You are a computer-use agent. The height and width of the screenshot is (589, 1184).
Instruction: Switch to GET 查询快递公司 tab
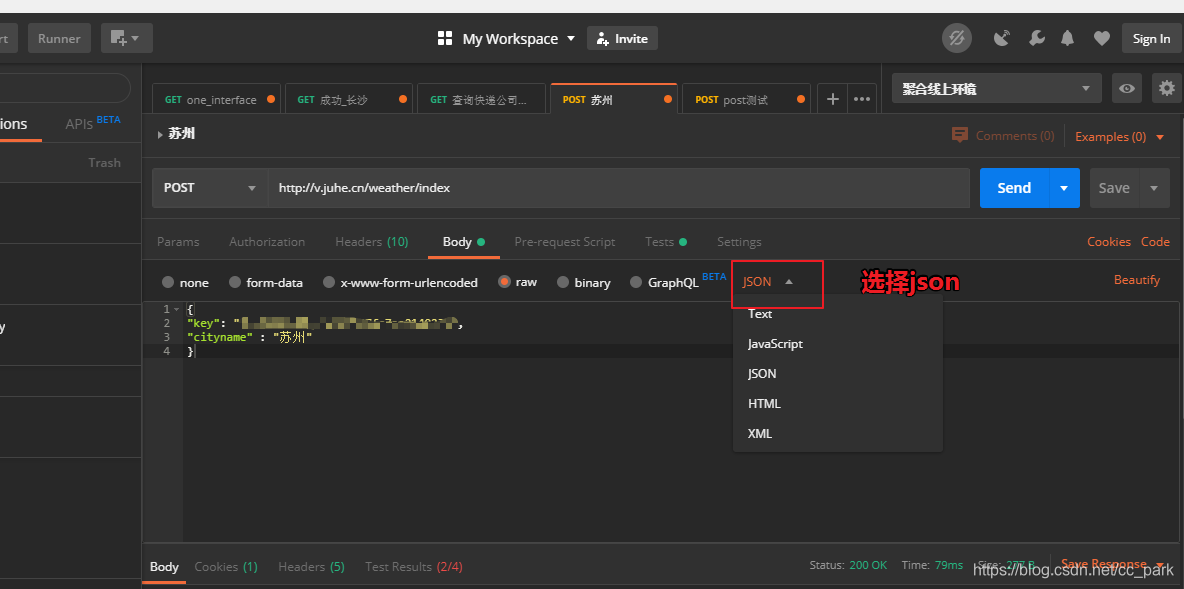(481, 99)
